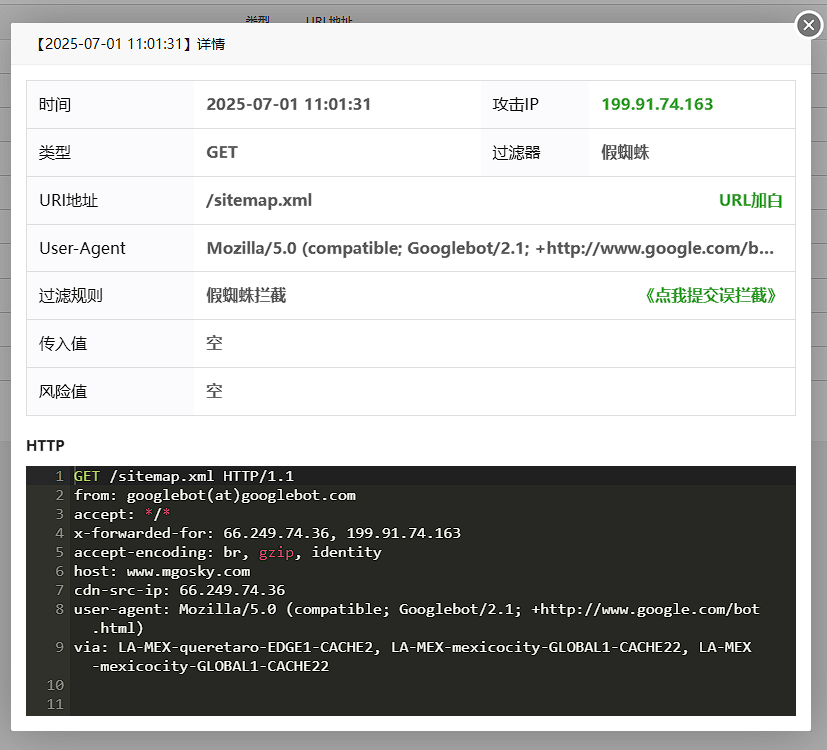Click the HTTP section heading
The width and height of the screenshot is (827, 750).
(x=45, y=446)
